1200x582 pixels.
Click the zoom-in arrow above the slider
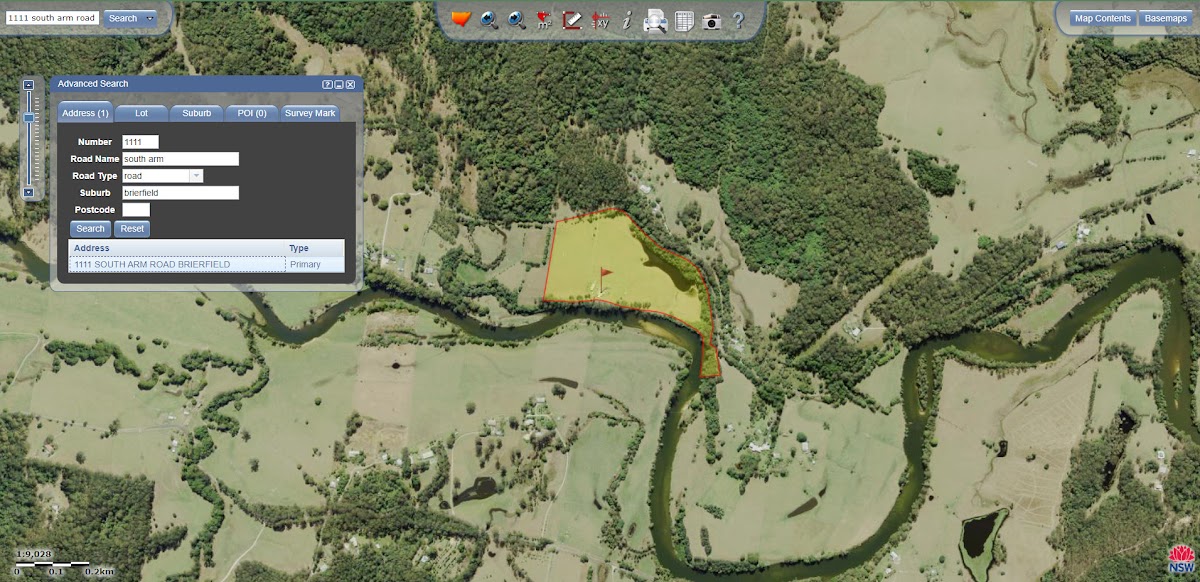click(x=28, y=86)
